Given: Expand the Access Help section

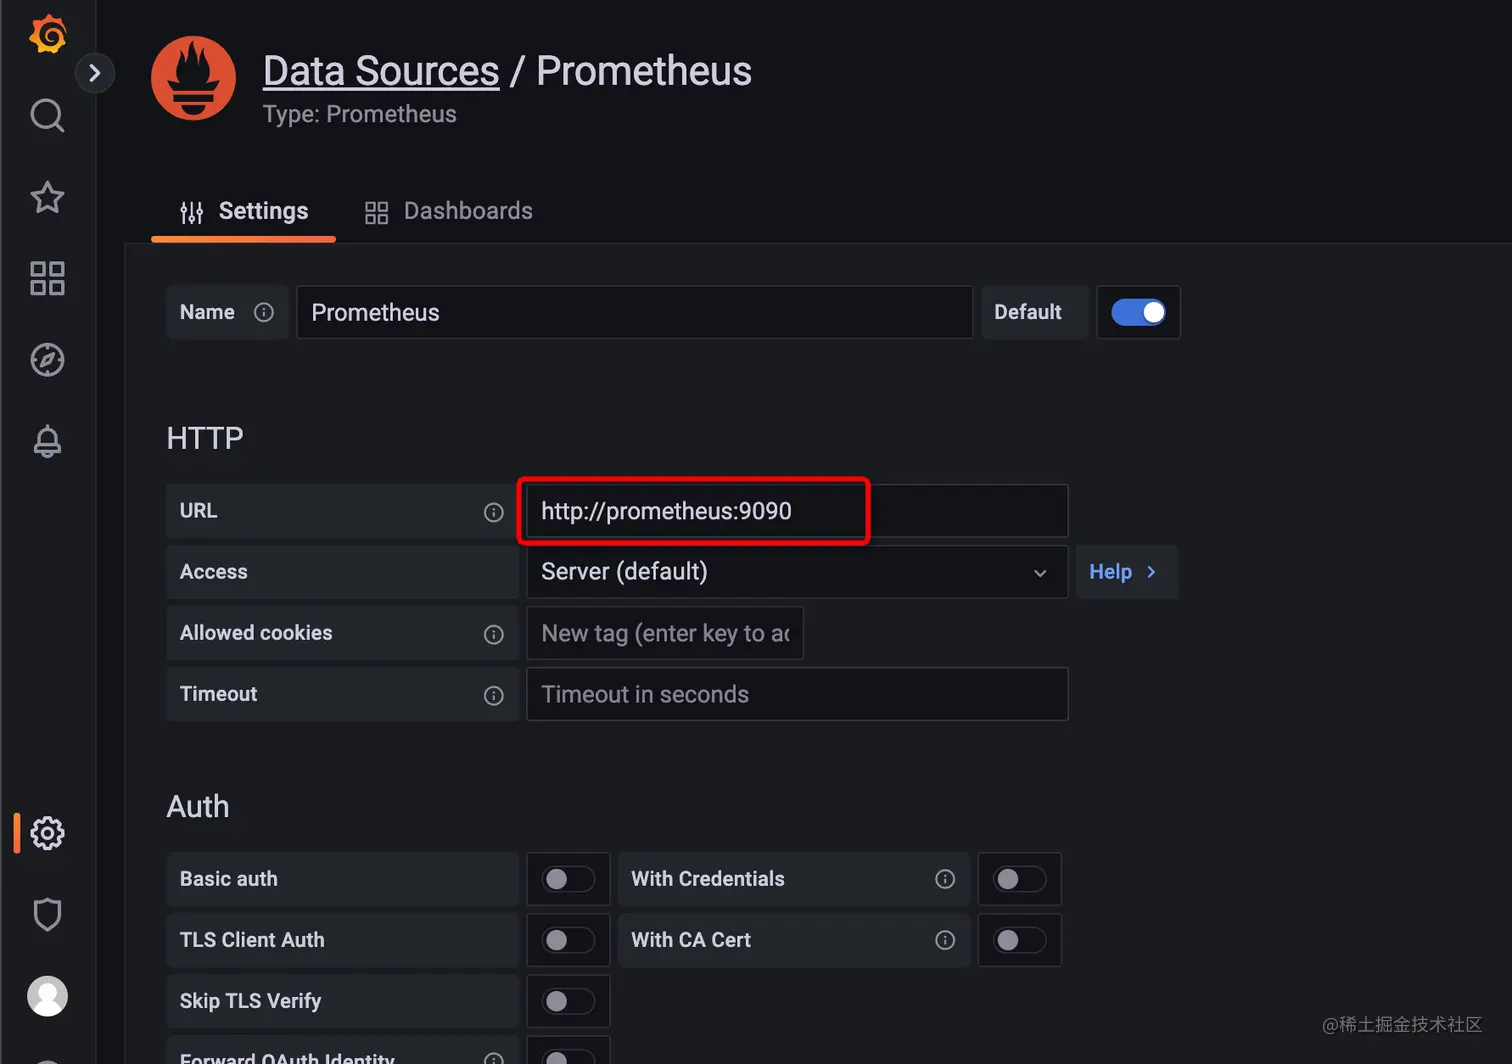Looking at the screenshot, I should (1124, 572).
